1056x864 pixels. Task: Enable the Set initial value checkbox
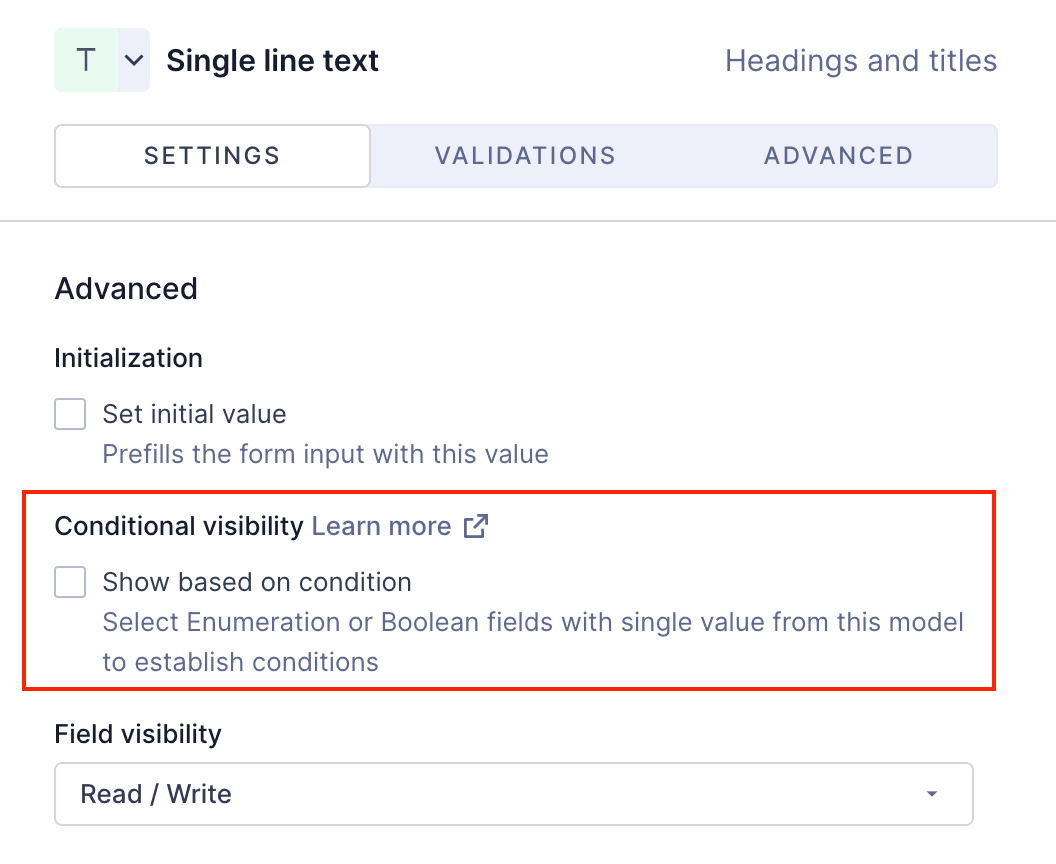coord(70,413)
